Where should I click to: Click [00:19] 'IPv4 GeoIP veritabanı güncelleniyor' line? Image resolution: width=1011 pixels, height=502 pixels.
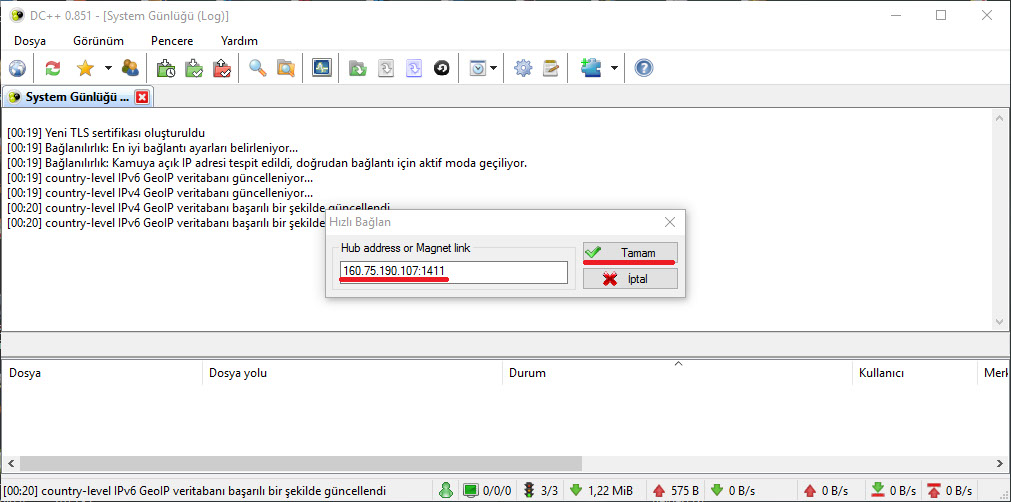(160, 193)
